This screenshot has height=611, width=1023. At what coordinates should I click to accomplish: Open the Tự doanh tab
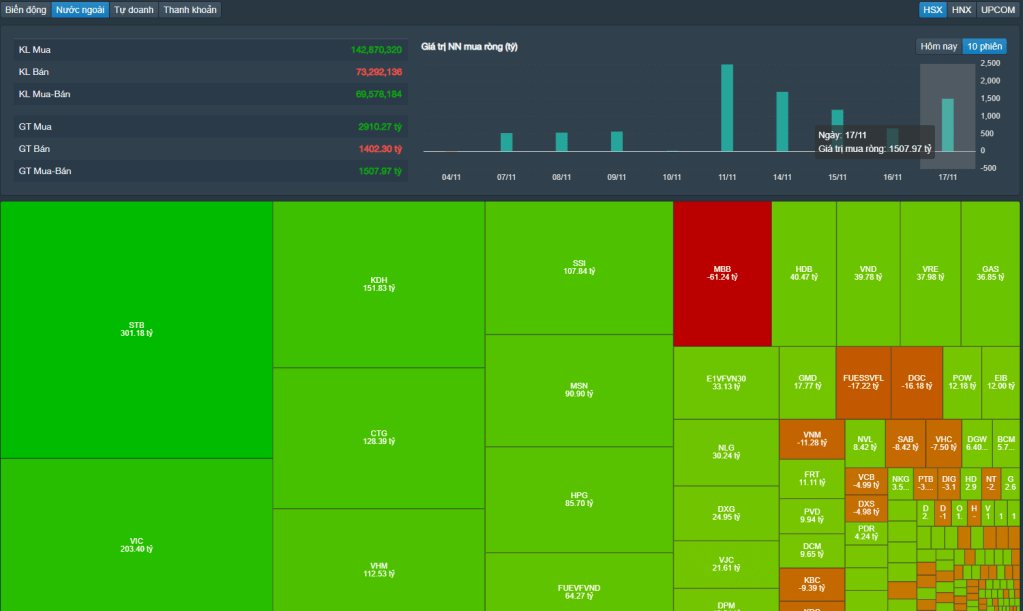point(134,10)
